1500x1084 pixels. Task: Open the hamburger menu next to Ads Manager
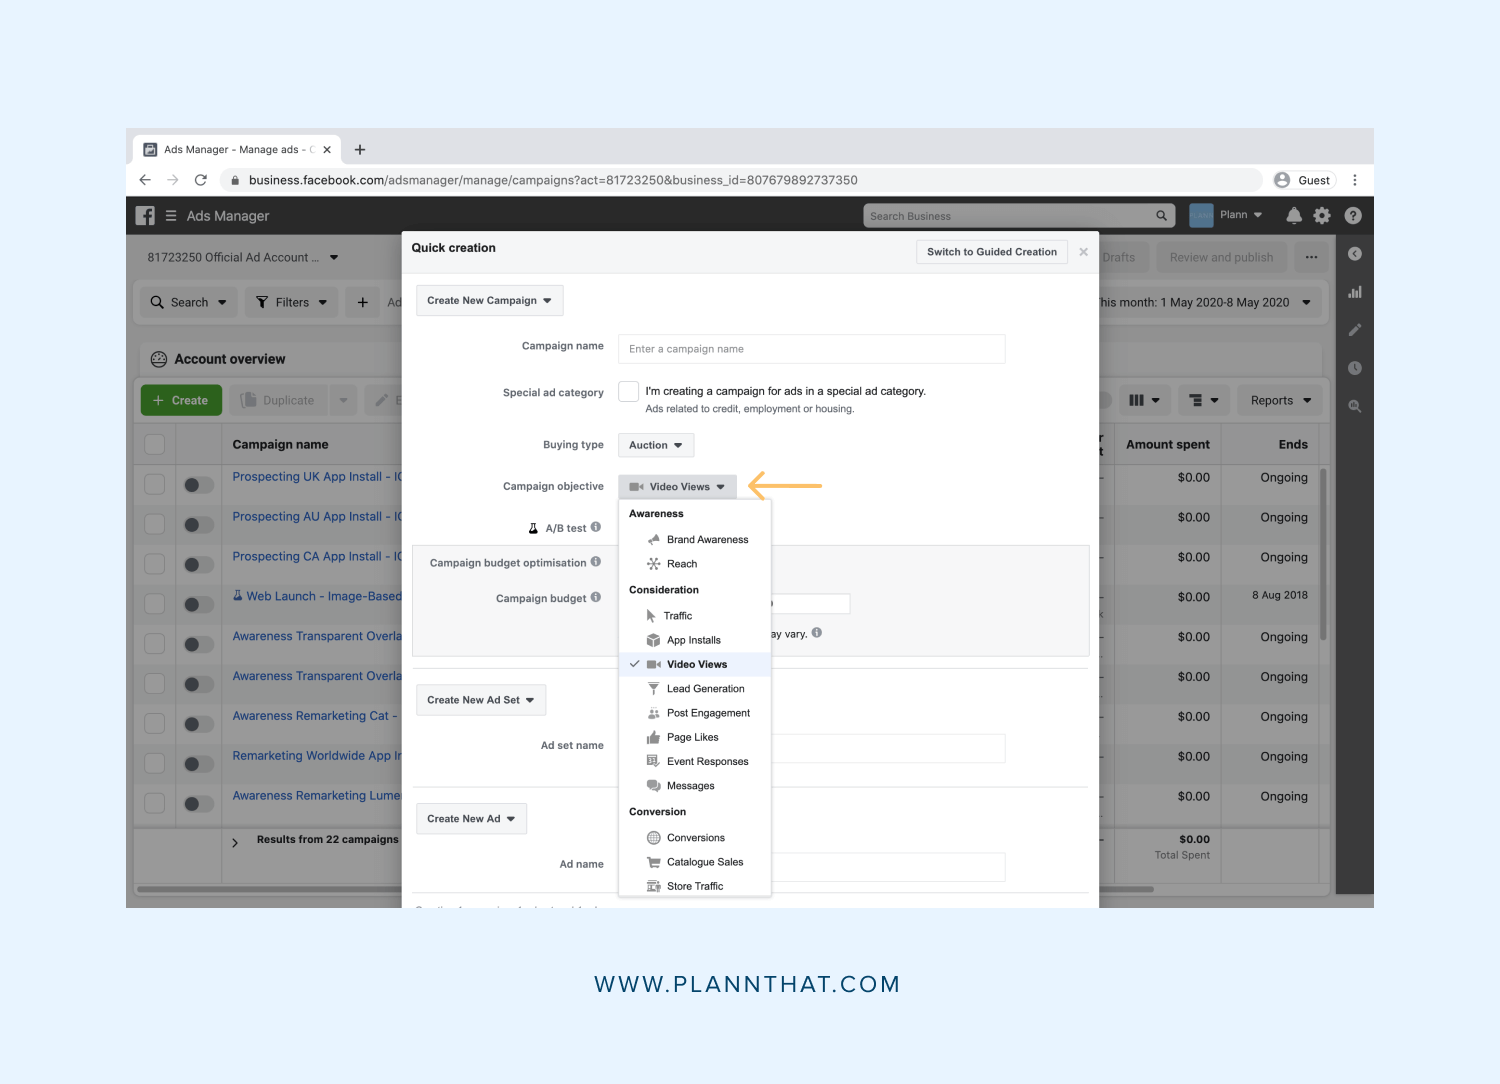coord(171,216)
